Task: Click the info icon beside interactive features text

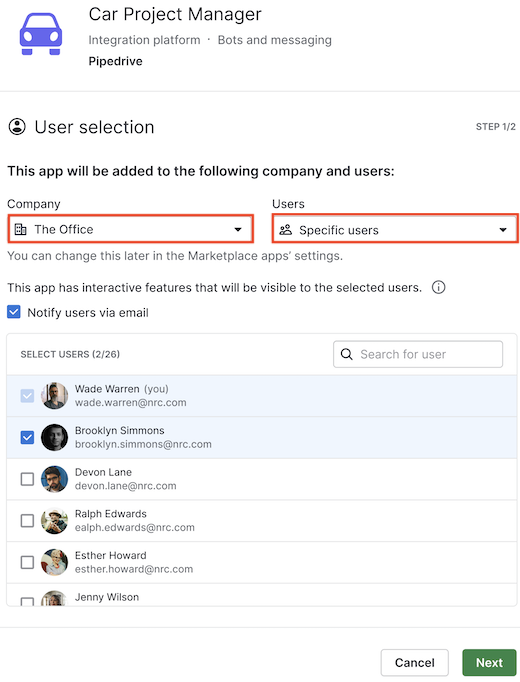Action: click(x=438, y=288)
